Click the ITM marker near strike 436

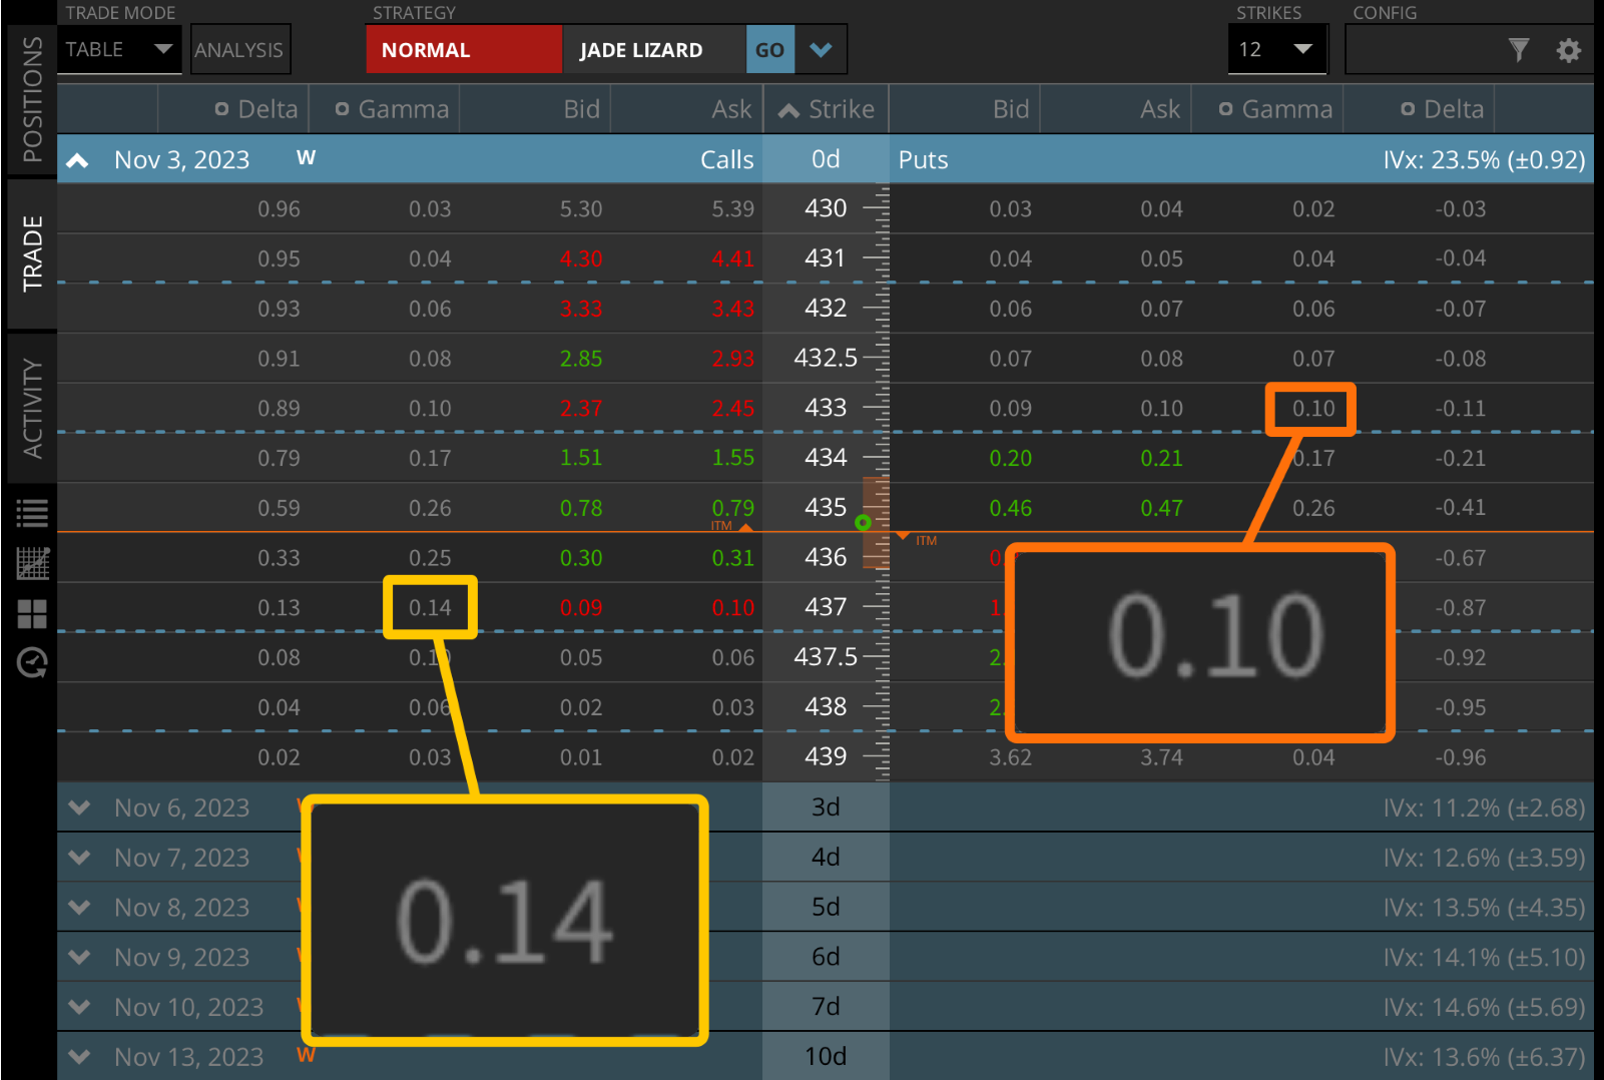(924, 540)
